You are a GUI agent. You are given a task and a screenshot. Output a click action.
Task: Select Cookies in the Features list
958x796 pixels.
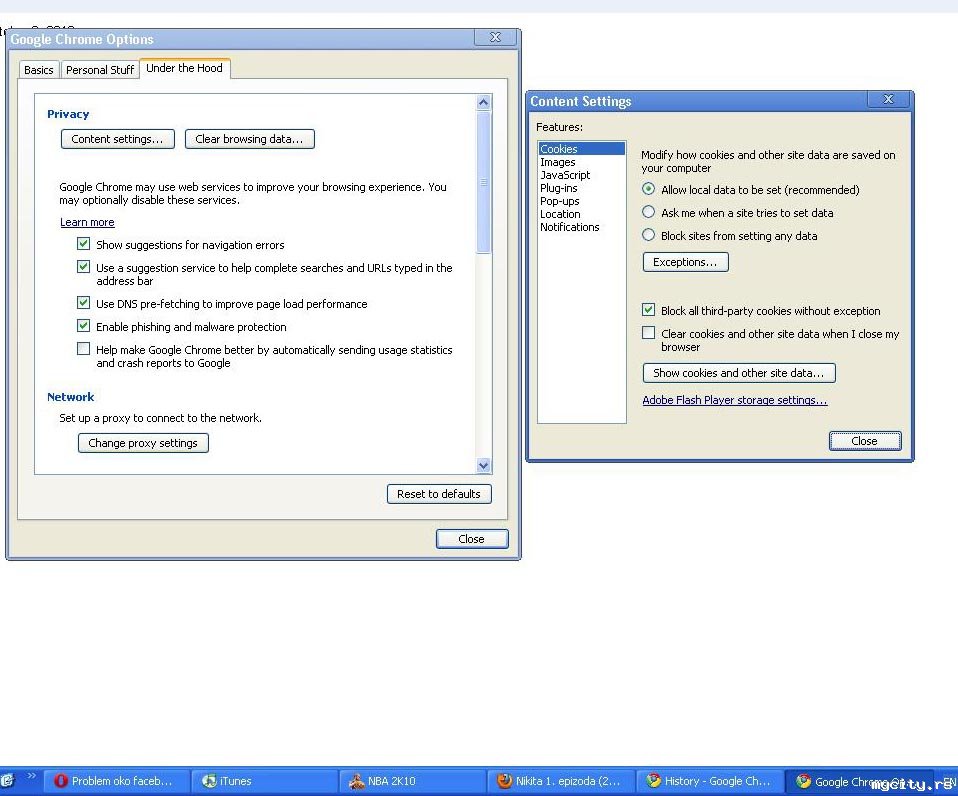(x=581, y=148)
